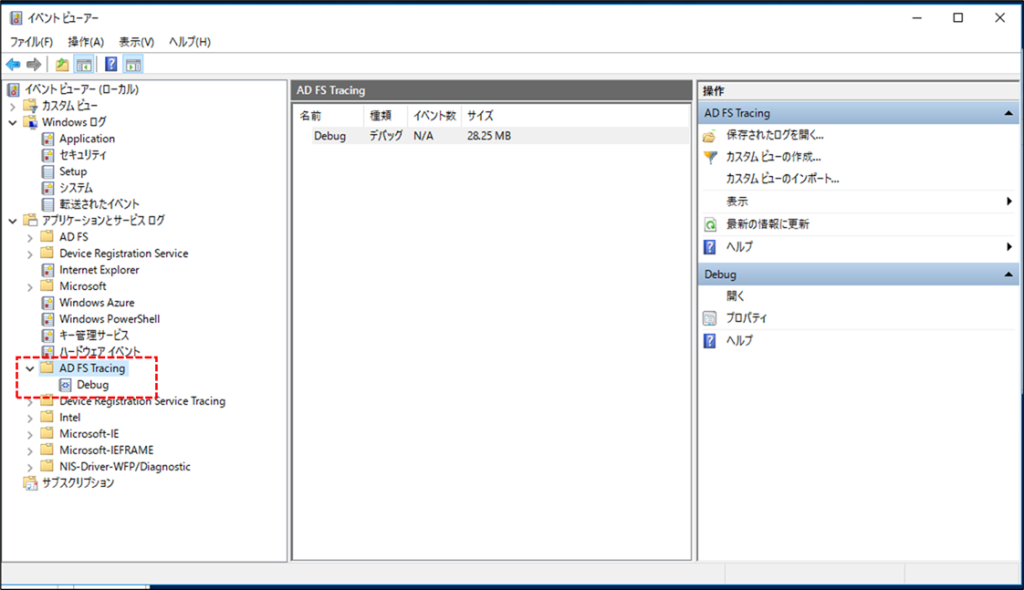The image size is (1024, 590).
Task: Click カスタム ビューの作成... action
Action: click(774, 157)
